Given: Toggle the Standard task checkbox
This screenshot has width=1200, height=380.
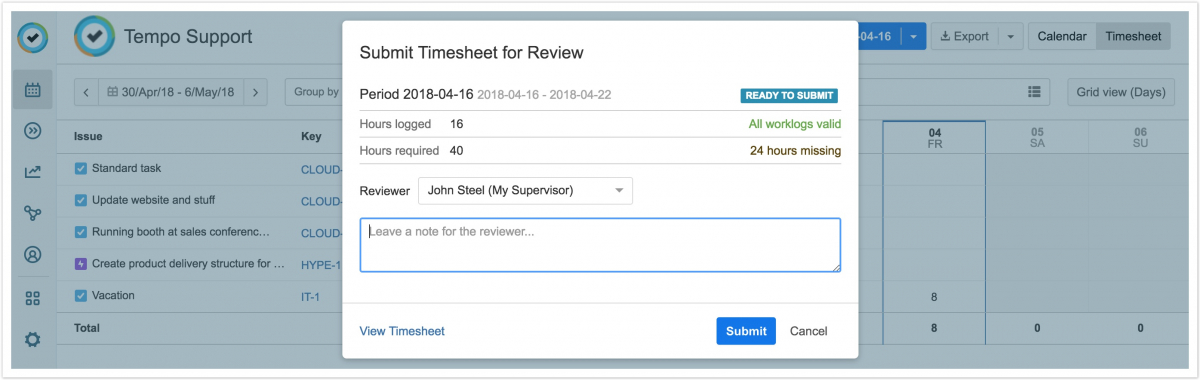Looking at the screenshot, I should (x=81, y=168).
